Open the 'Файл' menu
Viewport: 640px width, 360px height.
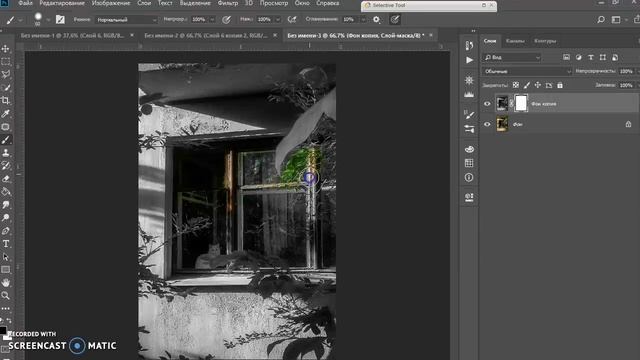click(25, 3)
